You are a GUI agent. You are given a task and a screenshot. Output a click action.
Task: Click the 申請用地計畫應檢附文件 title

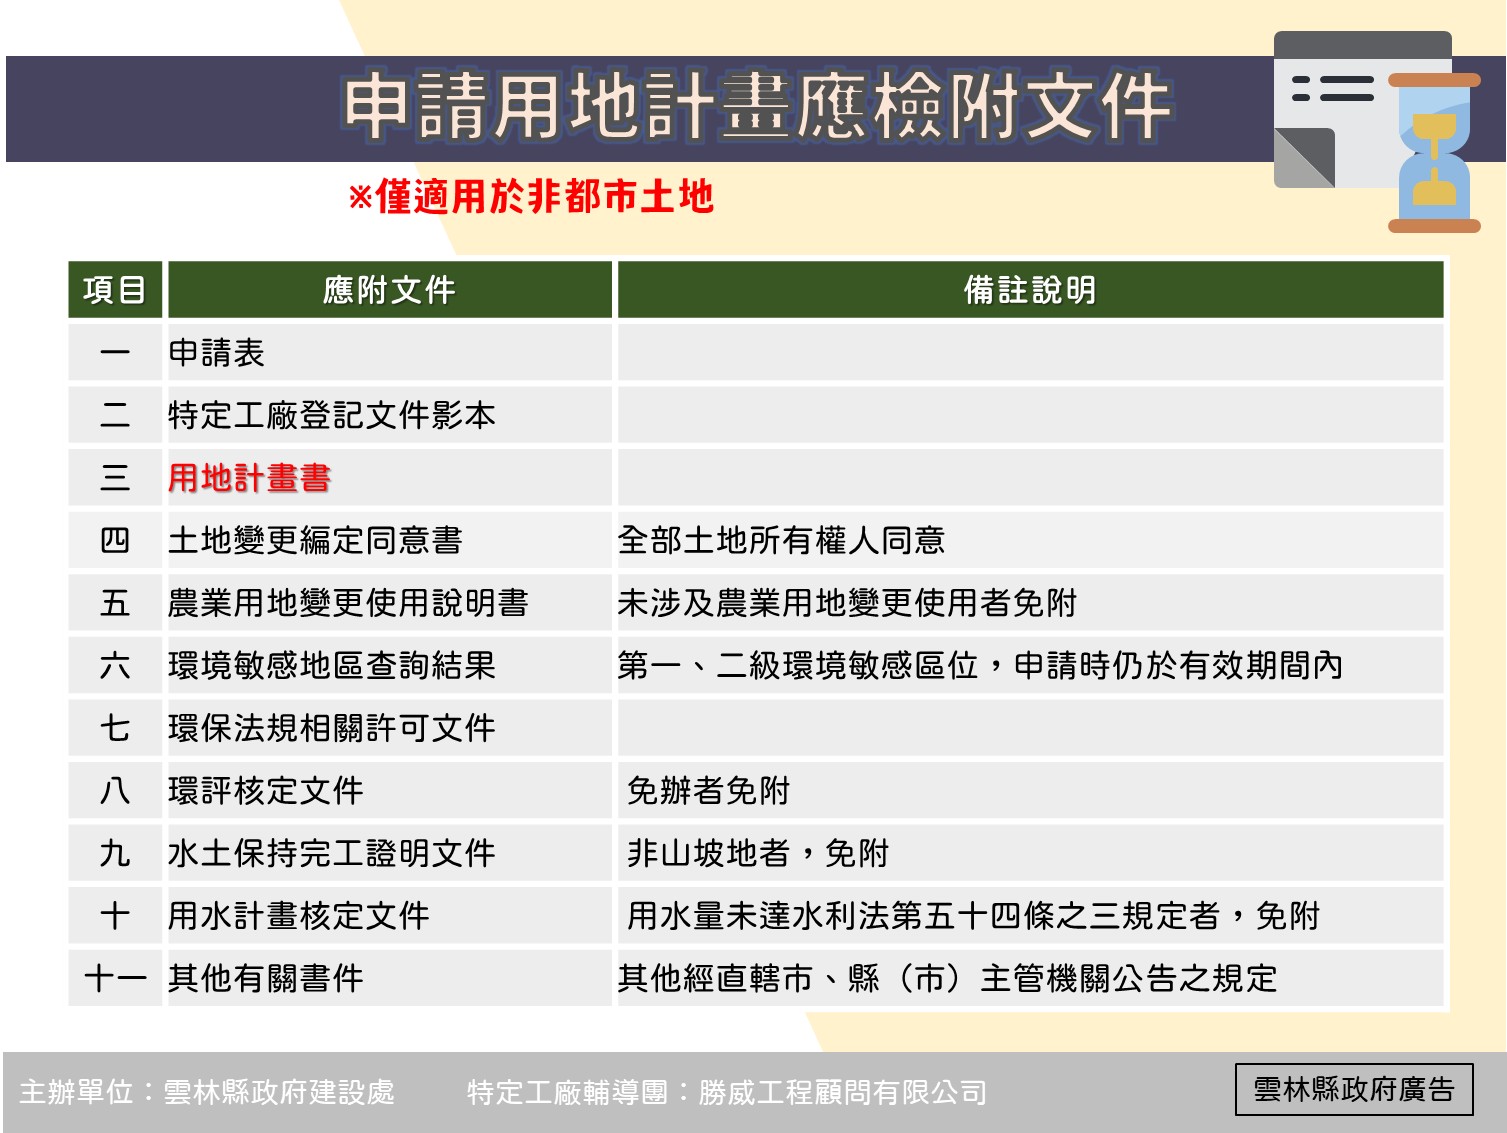click(x=757, y=106)
